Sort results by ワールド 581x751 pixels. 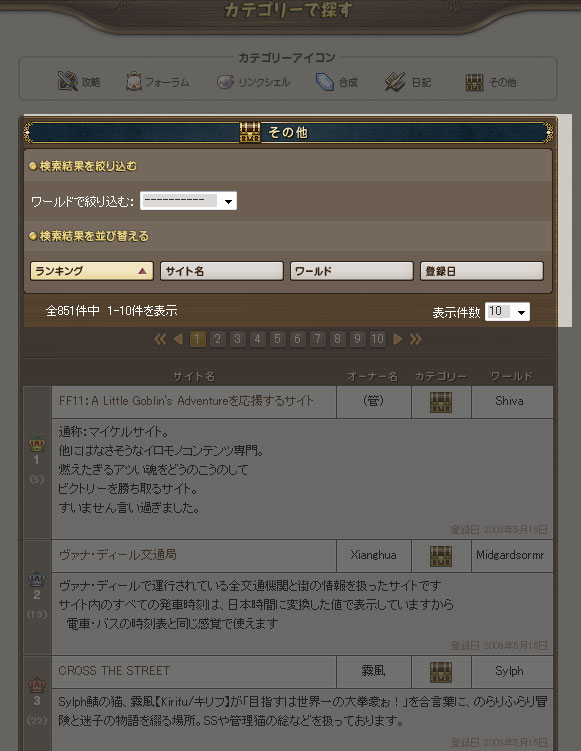coord(352,271)
